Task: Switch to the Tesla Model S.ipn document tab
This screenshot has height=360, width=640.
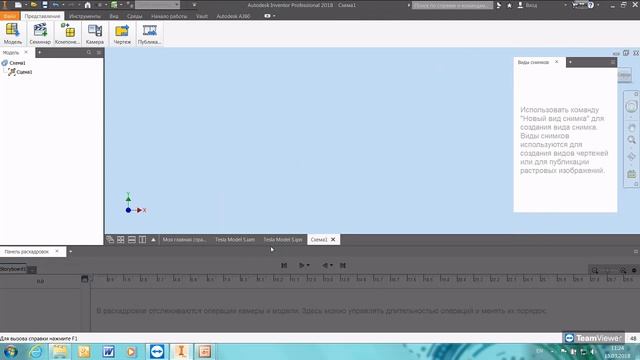Action: coord(282,240)
